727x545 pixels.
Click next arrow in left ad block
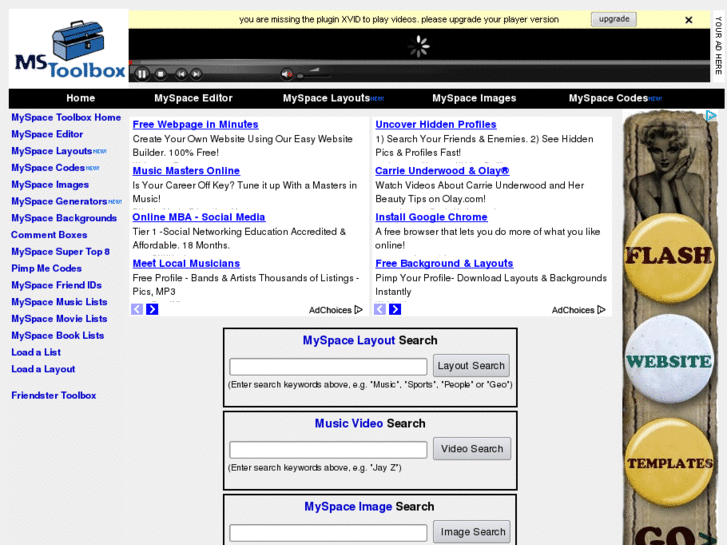click(x=152, y=309)
